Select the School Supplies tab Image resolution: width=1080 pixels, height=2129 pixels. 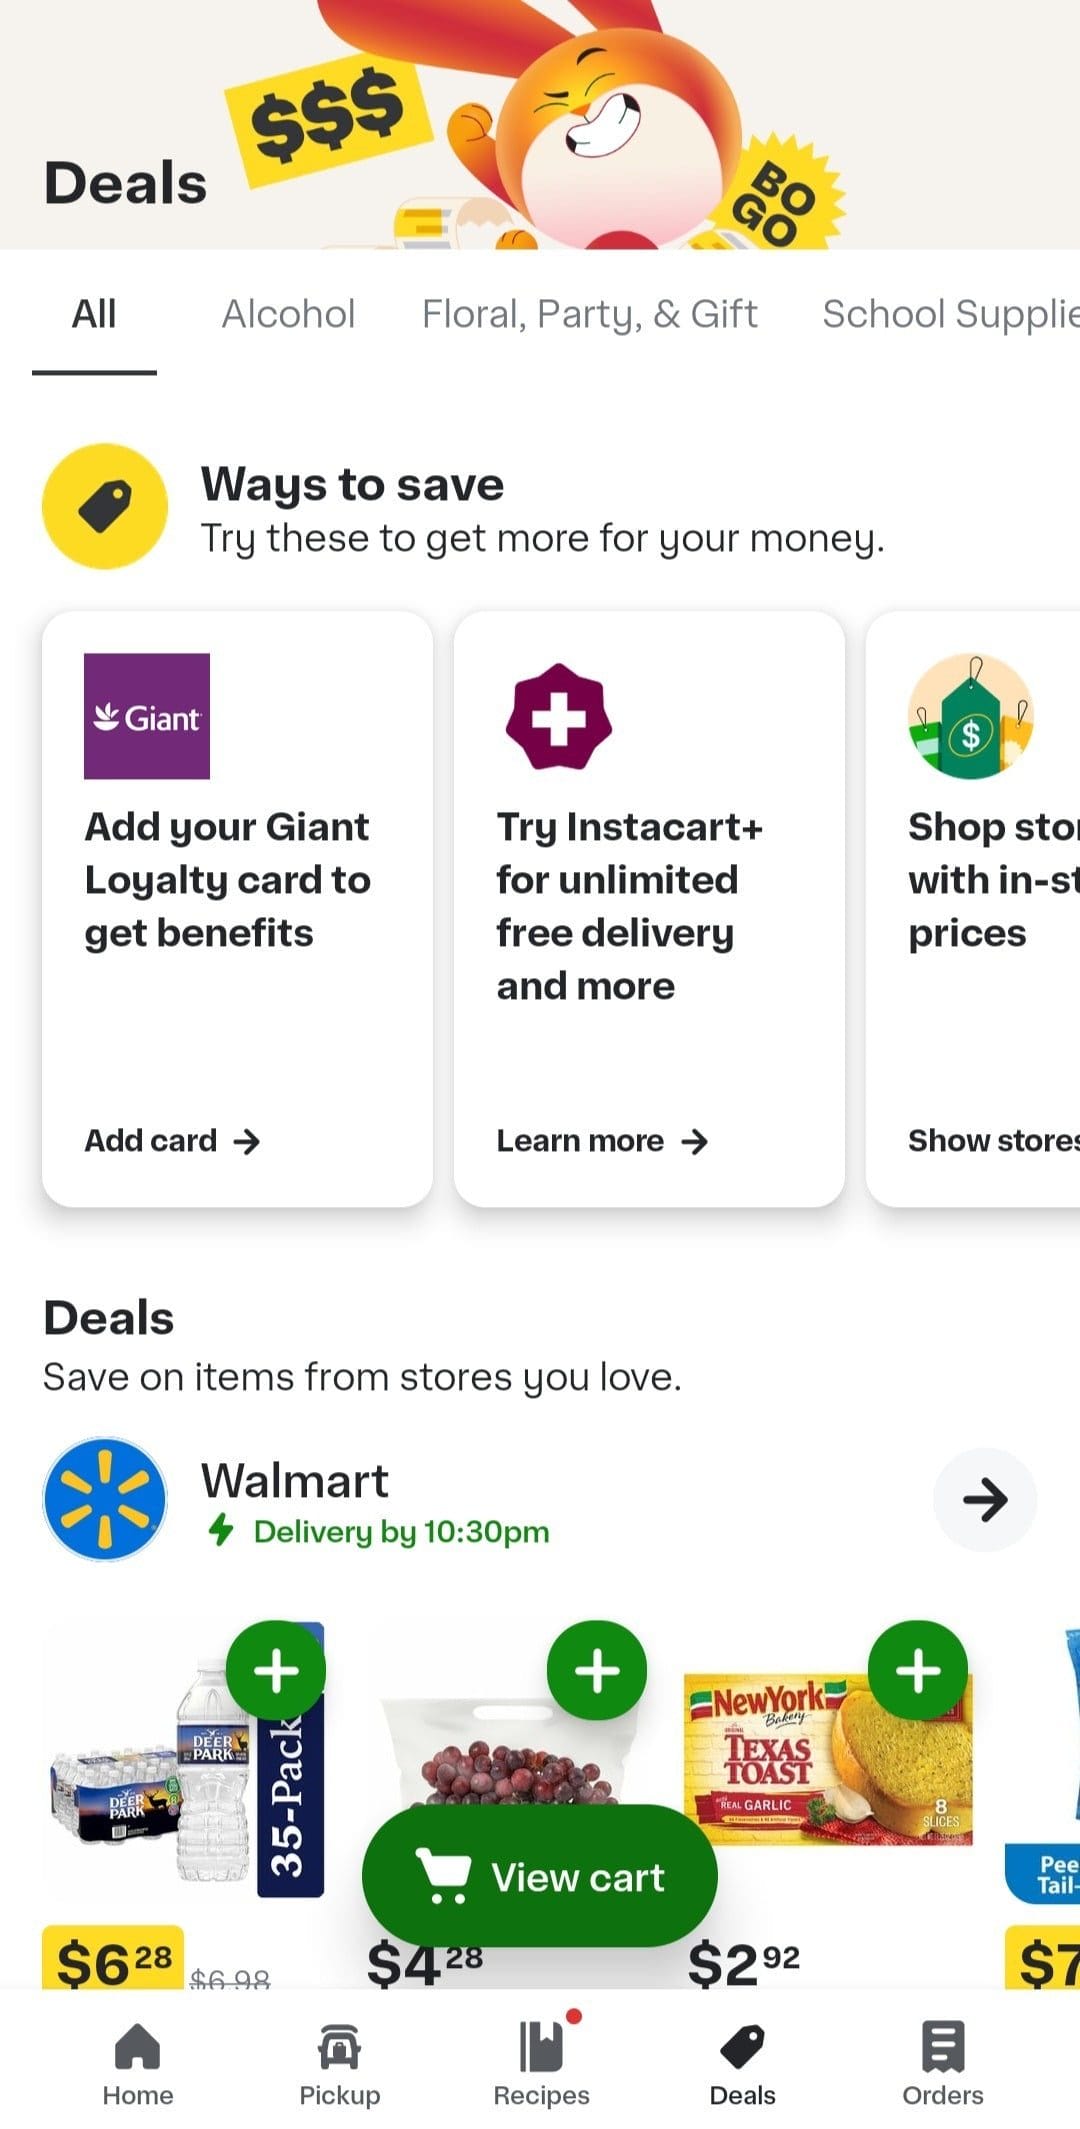click(950, 314)
